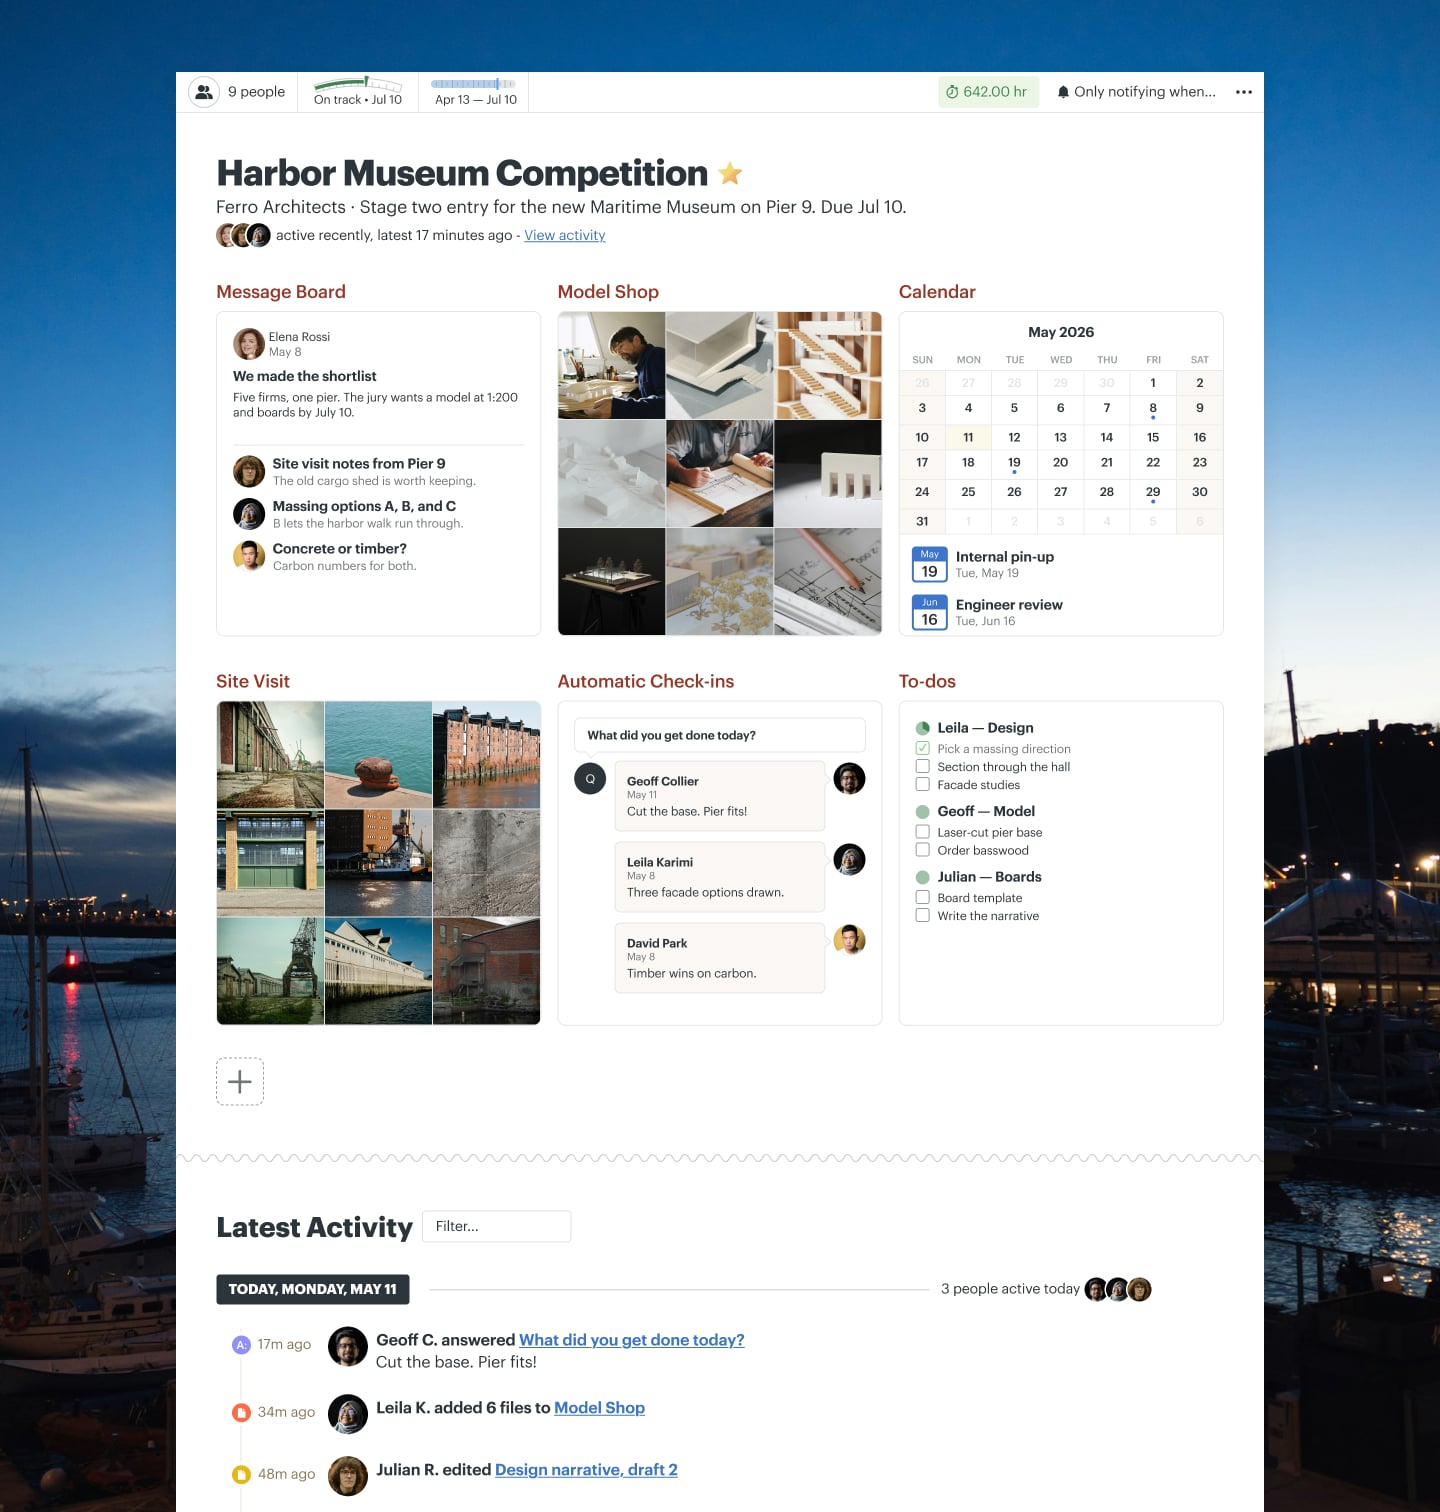Click Geoff C.'s avatar in latest activity
Screen dimensions: 1440x1512
click(x=348, y=1347)
